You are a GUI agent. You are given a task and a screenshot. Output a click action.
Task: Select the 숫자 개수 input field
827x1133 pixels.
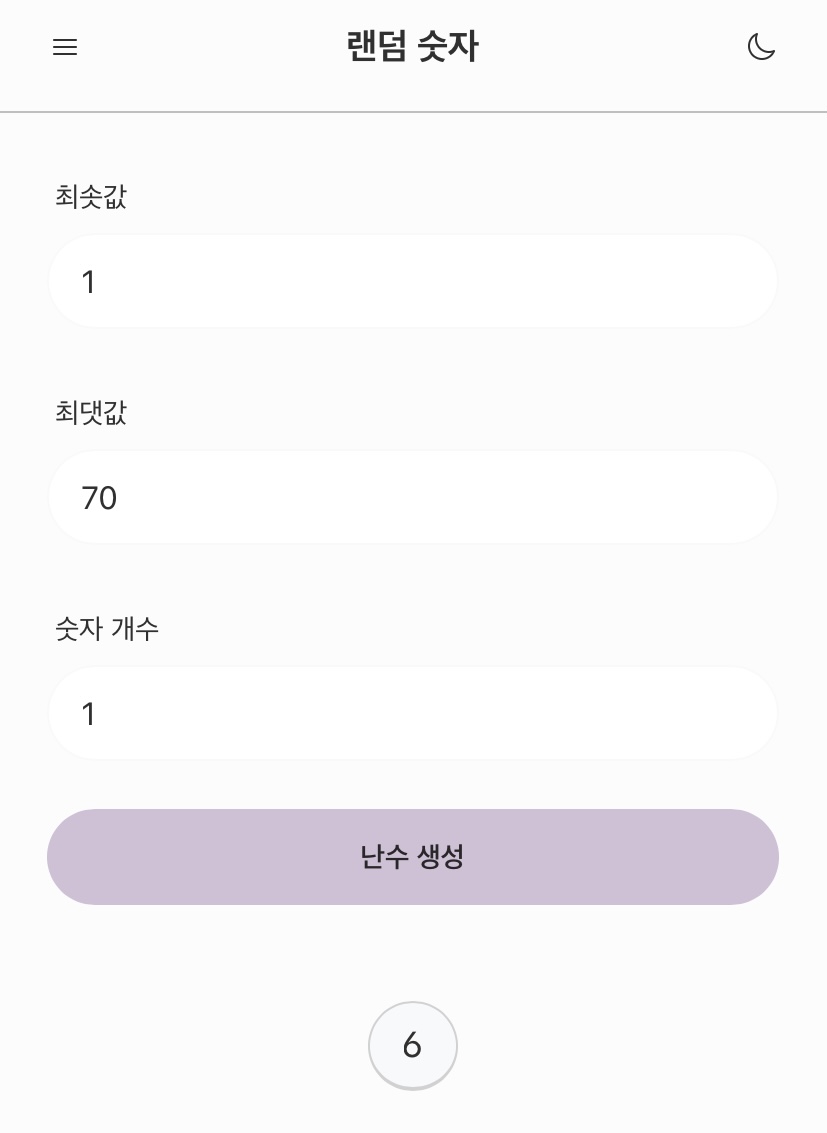point(413,713)
